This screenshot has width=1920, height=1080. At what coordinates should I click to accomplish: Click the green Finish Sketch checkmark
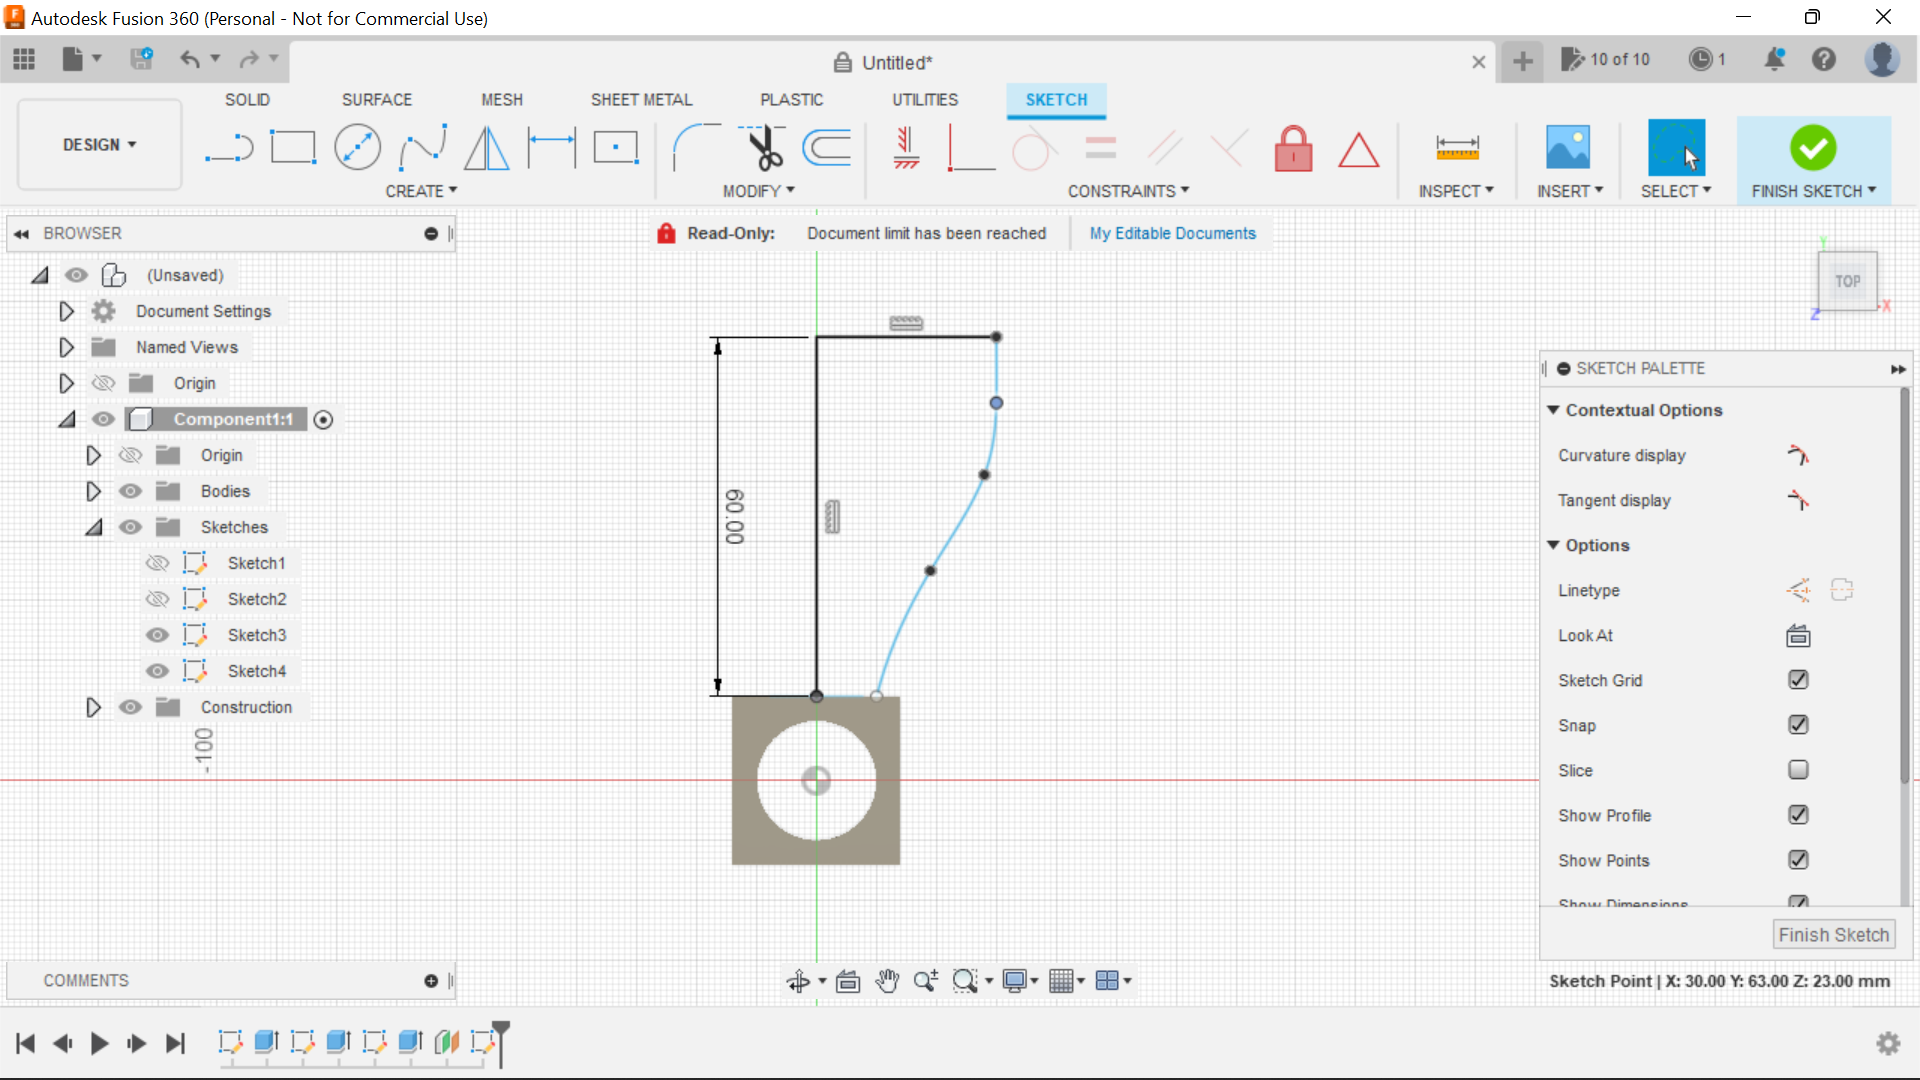click(1813, 147)
